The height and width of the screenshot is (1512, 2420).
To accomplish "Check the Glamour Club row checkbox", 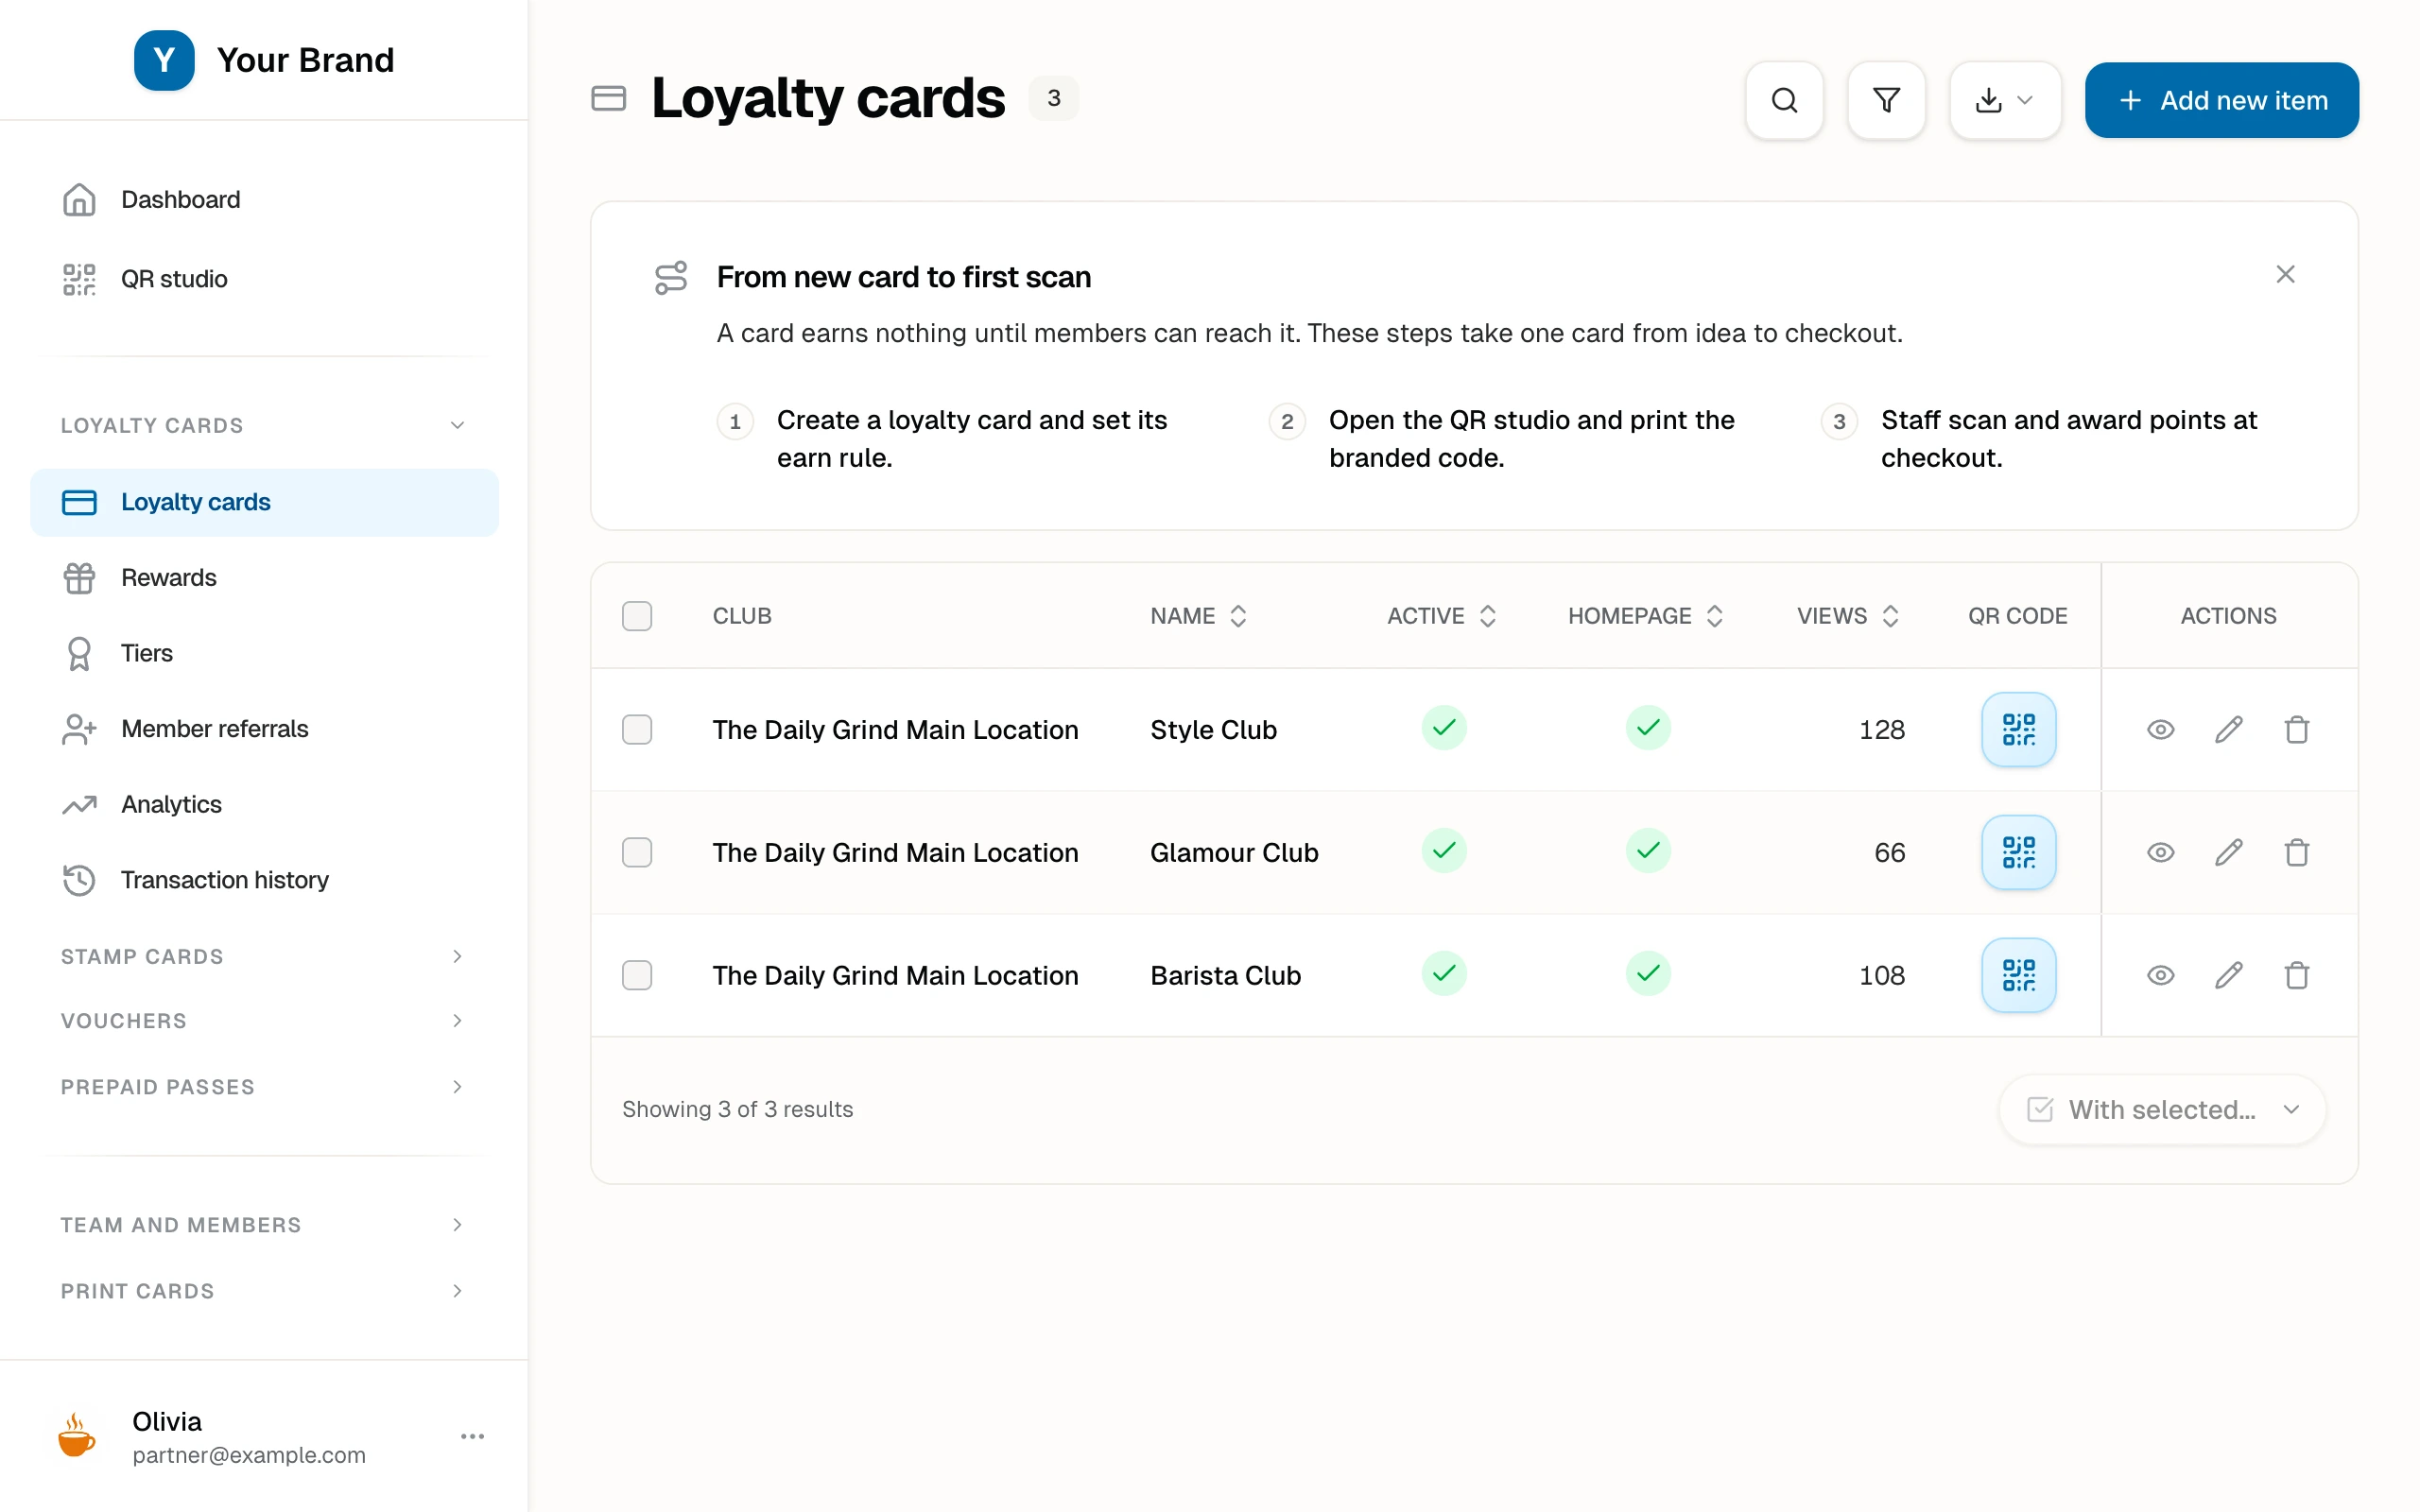I will 637,852.
